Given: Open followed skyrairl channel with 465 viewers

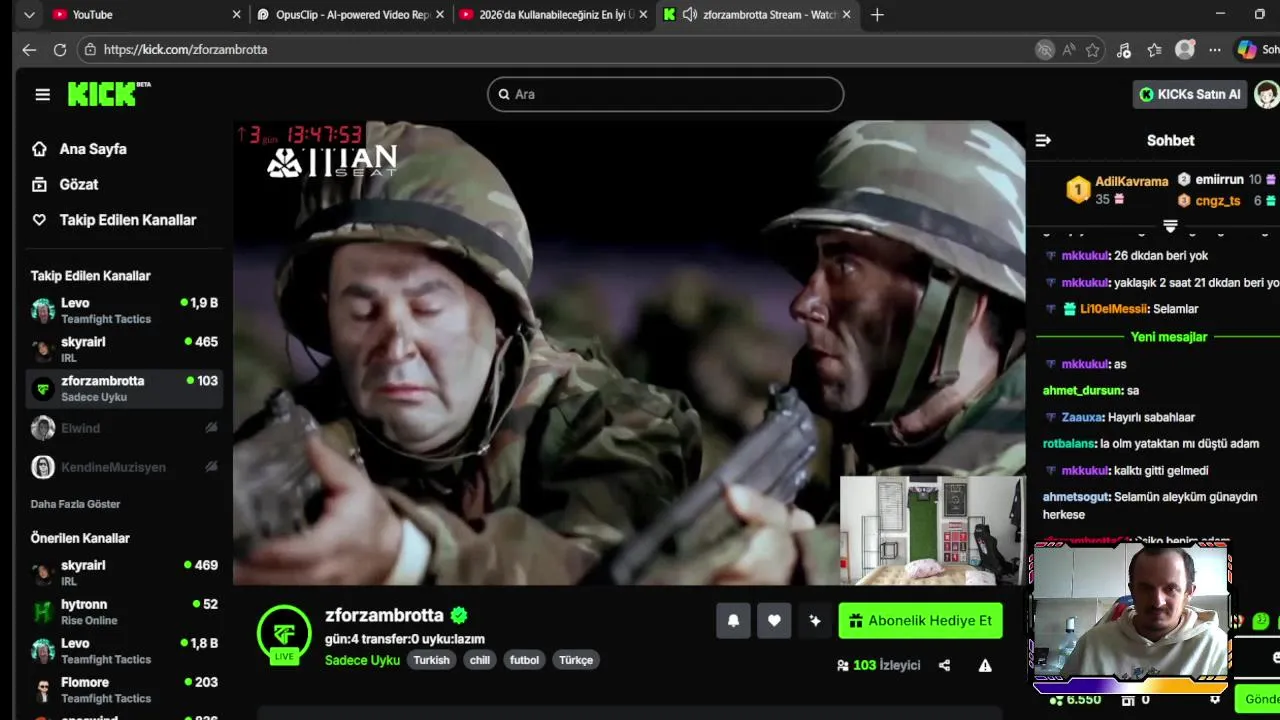Looking at the screenshot, I should [124, 349].
